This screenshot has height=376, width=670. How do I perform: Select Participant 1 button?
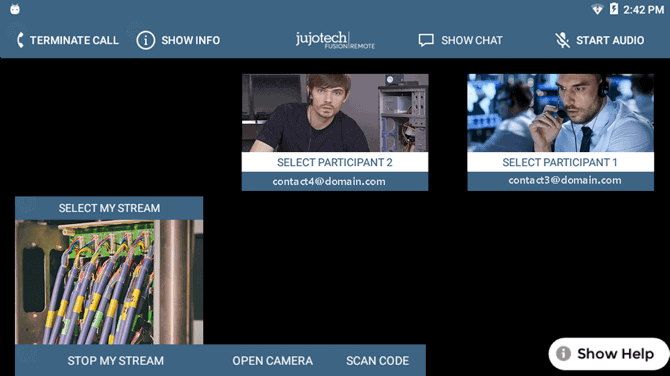(x=560, y=162)
